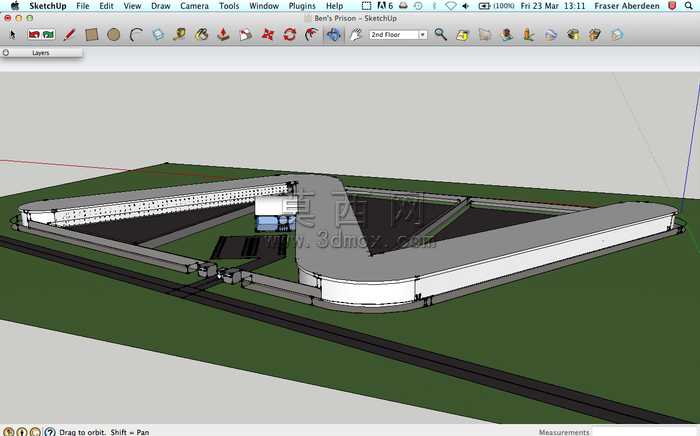Open the Camera menu
Image resolution: width=700 pixels, height=436 pixels.
click(194, 6)
